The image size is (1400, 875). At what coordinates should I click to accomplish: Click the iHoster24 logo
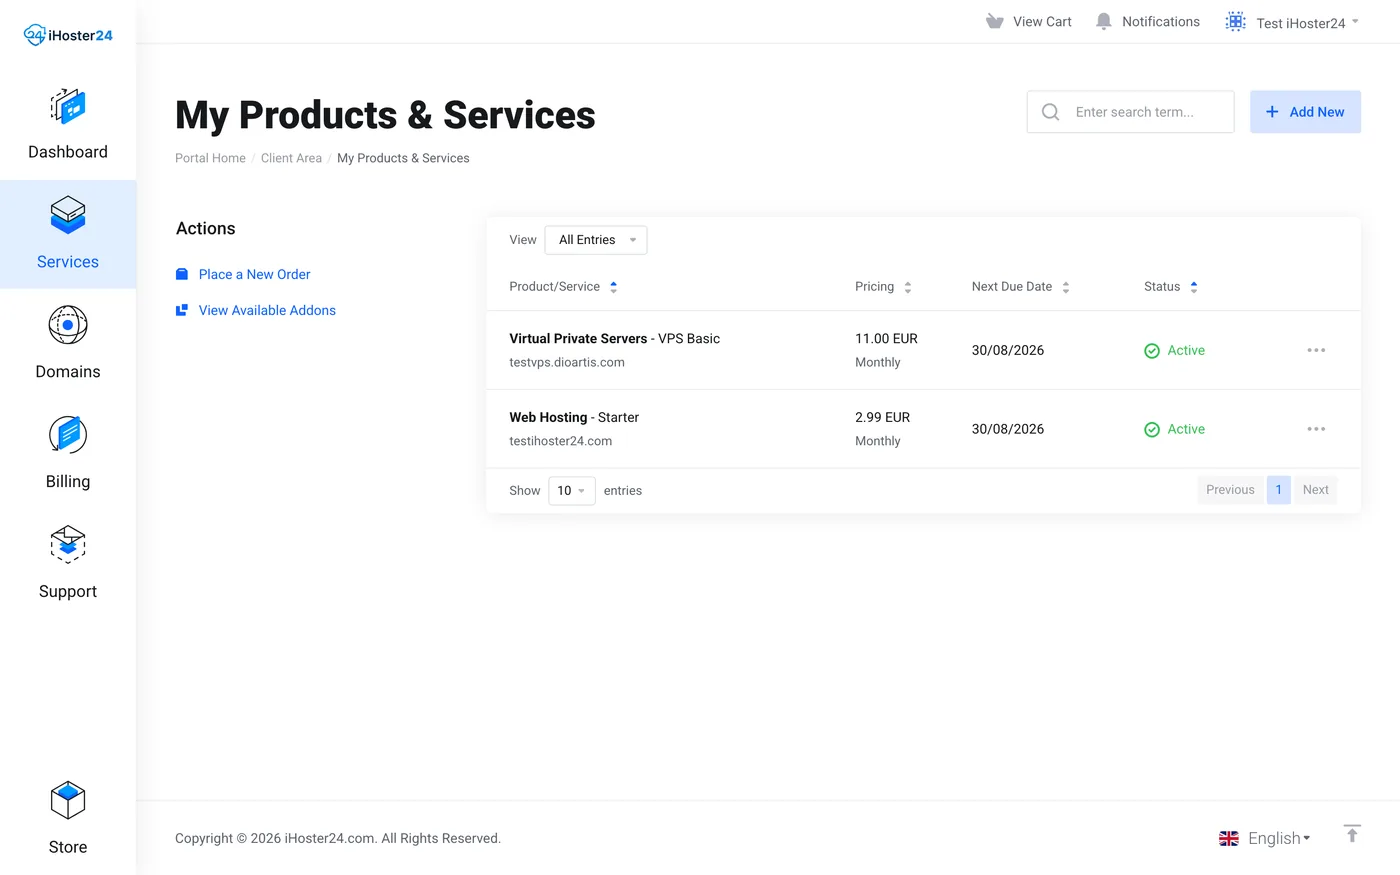coord(68,35)
